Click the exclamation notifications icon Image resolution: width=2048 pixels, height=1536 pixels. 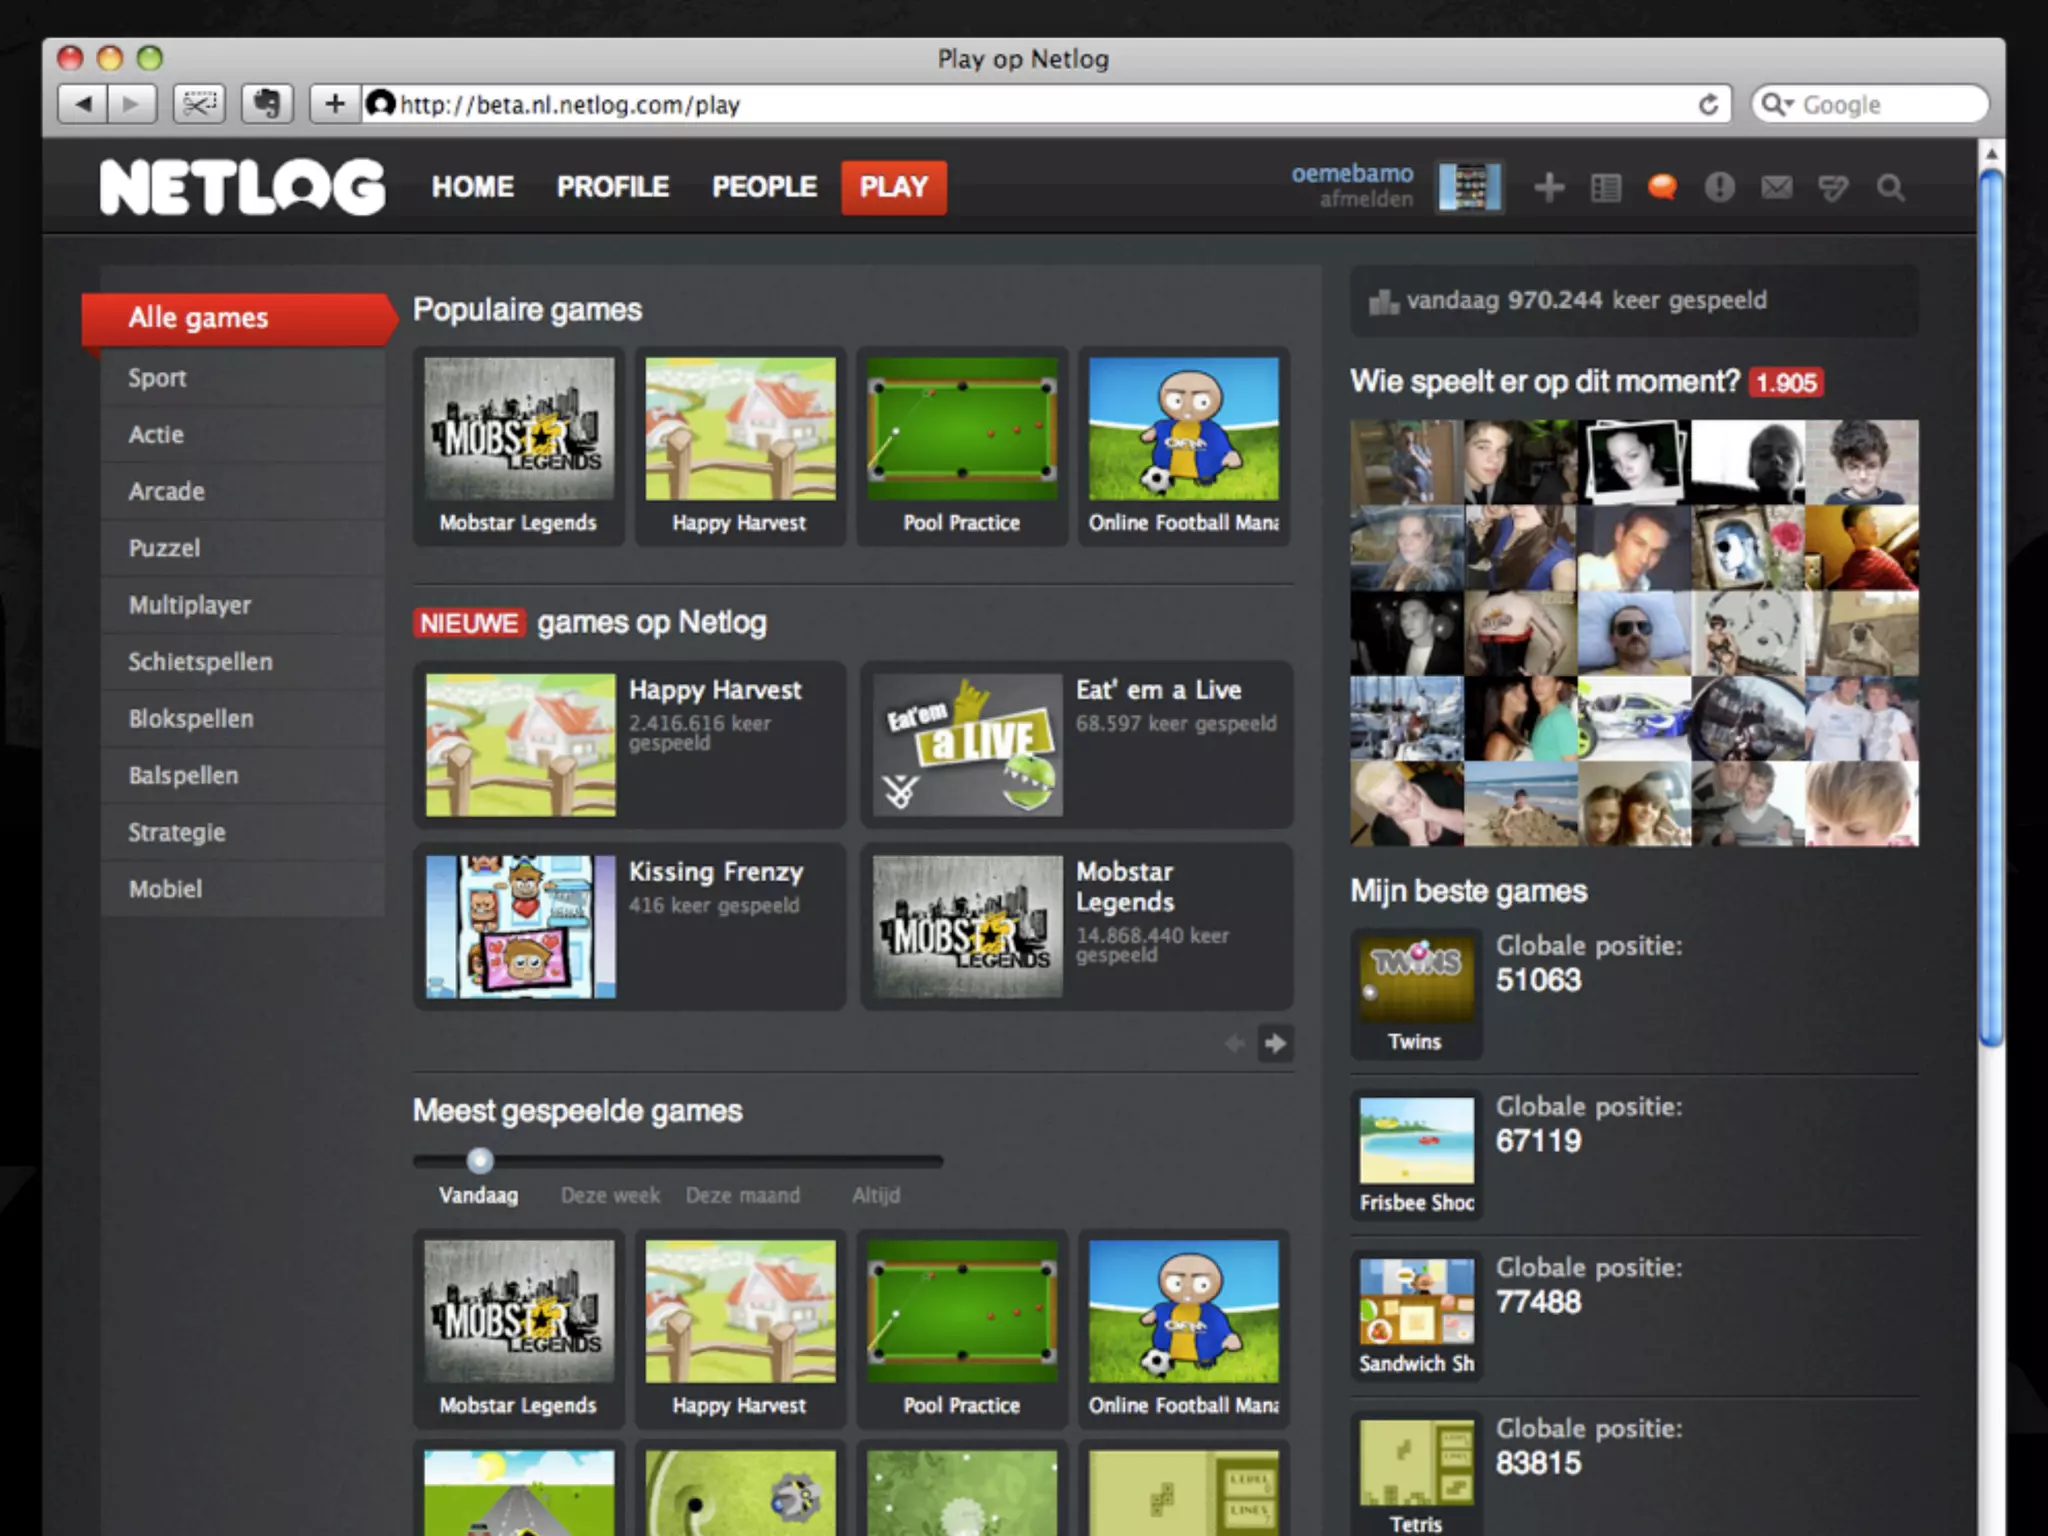(1719, 187)
